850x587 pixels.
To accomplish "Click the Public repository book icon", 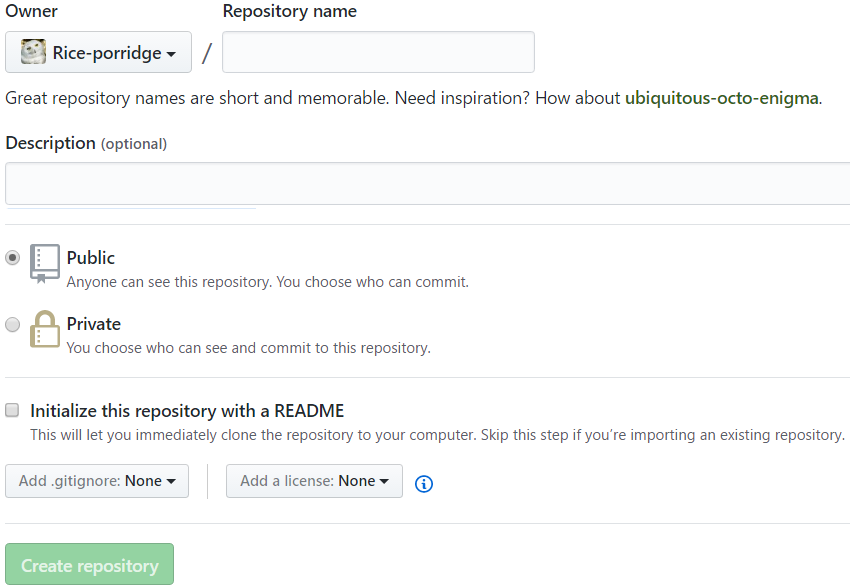I will 44,263.
